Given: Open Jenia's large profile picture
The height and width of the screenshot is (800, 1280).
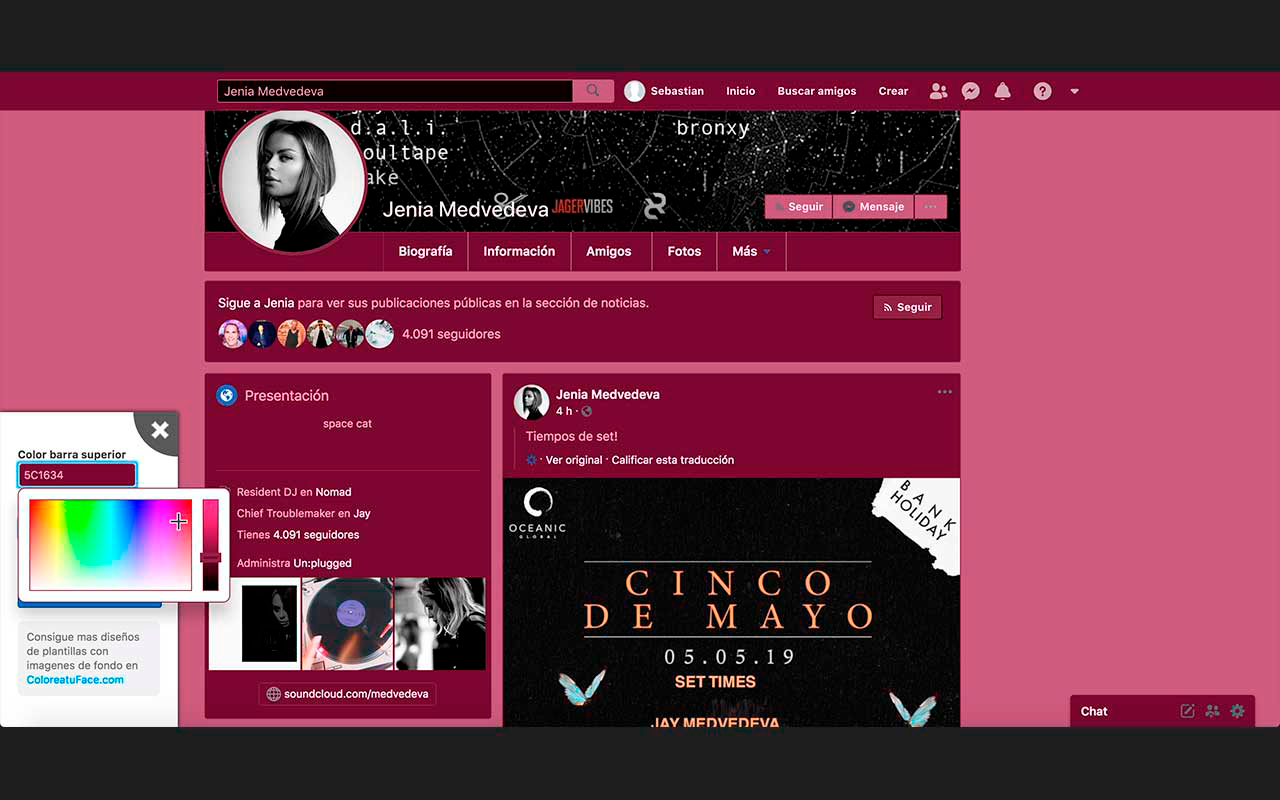Looking at the screenshot, I should (293, 182).
